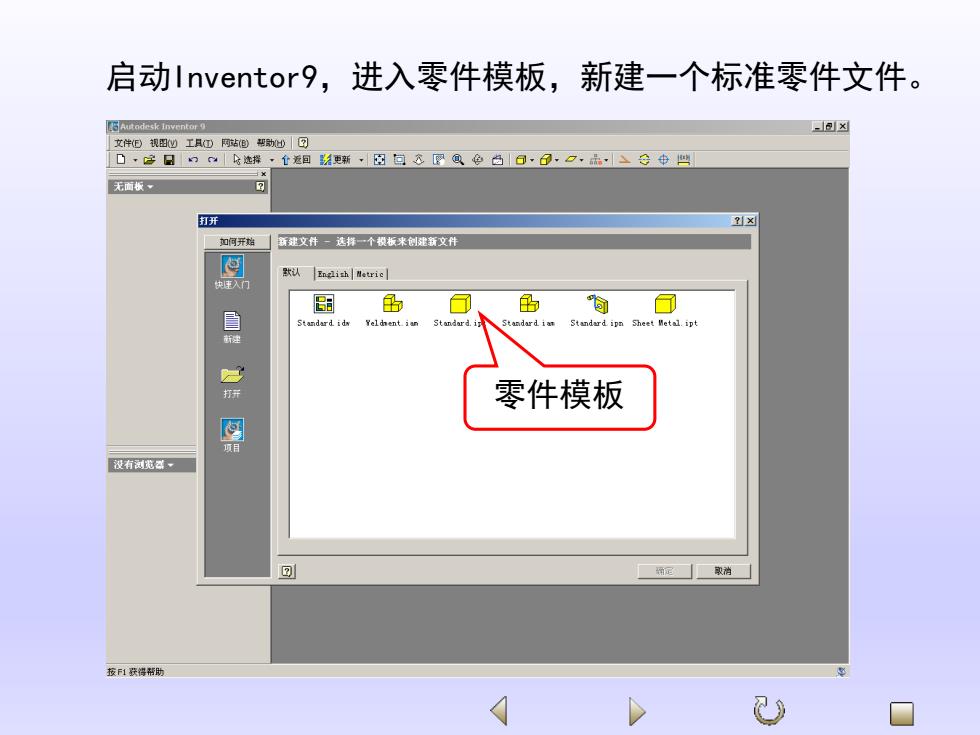
Task: Click the Open folder toolbar icon
Action: coord(149,160)
